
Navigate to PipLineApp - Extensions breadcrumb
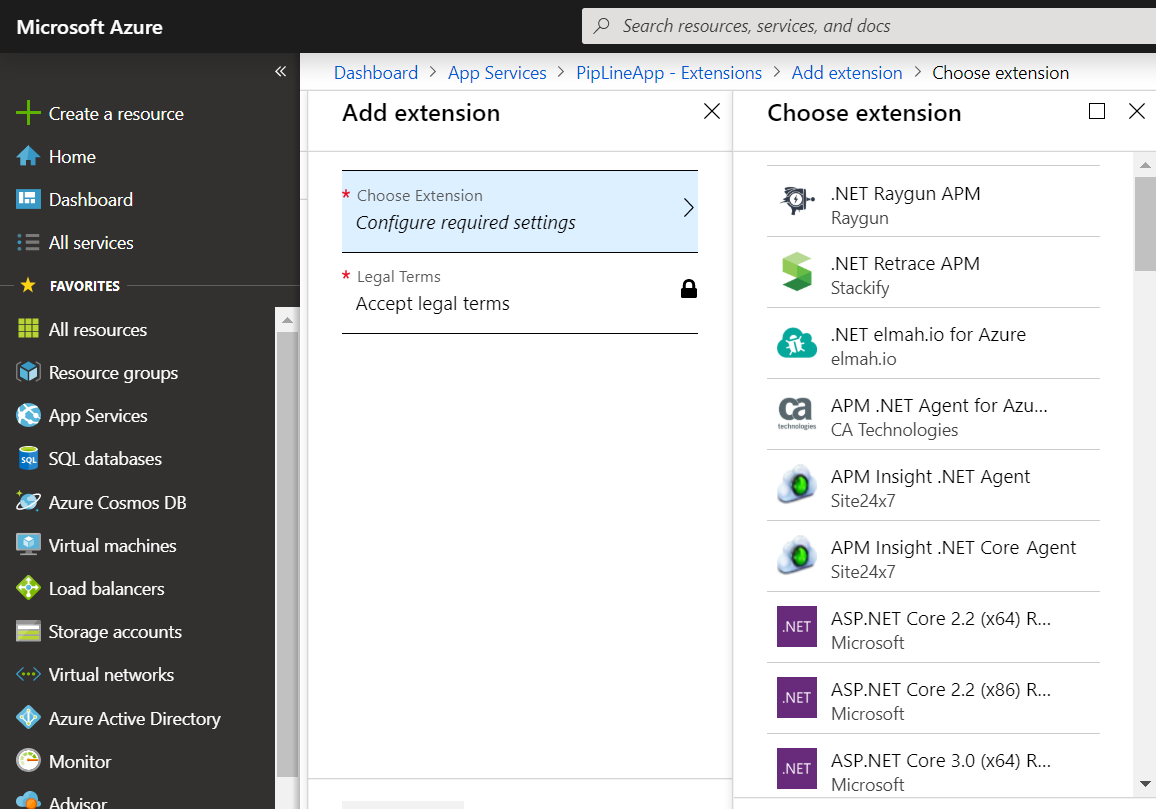tap(669, 73)
